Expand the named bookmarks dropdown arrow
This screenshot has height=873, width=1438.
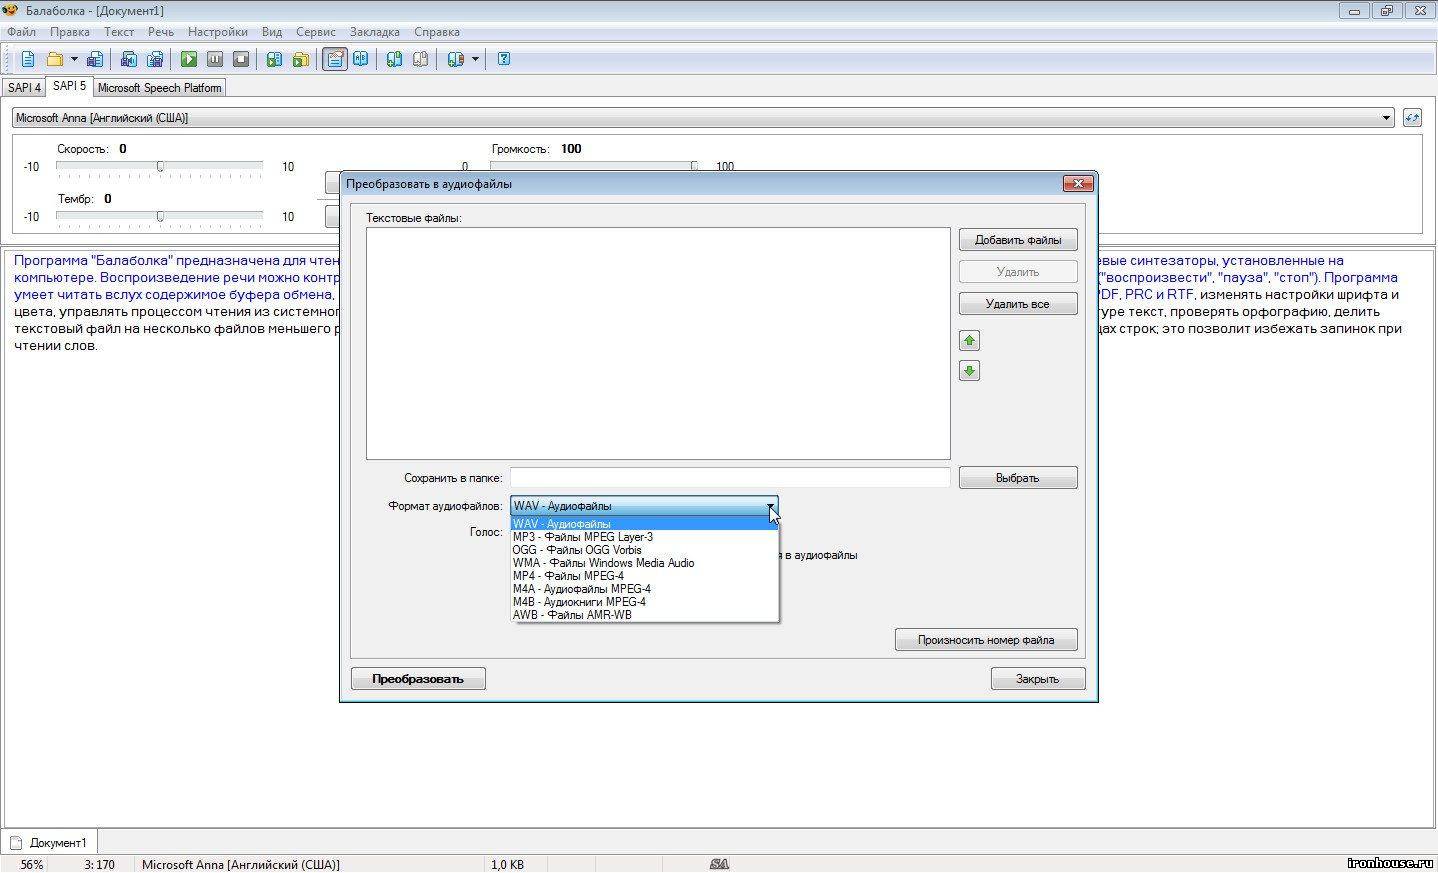pyautogui.click(x=475, y=59)
